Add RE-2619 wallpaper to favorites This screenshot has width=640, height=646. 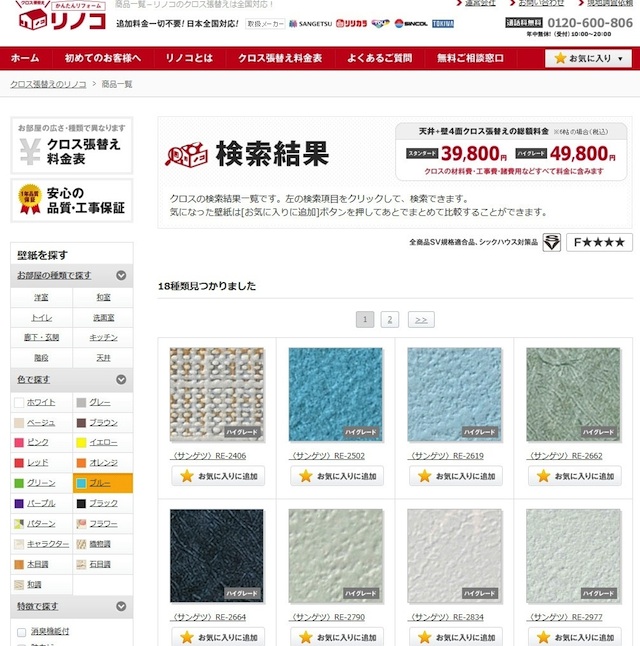coord(455,477)
